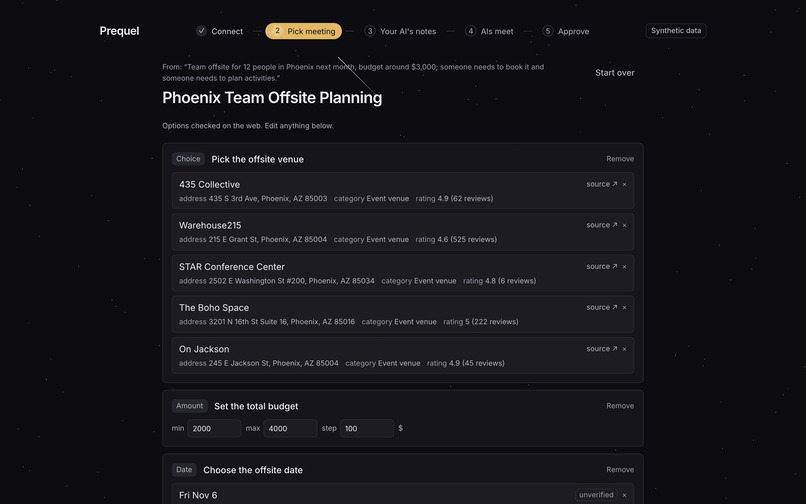806x504 pixels.
Task: Remove On Jackson option with x
Action: tap(625, 349)
